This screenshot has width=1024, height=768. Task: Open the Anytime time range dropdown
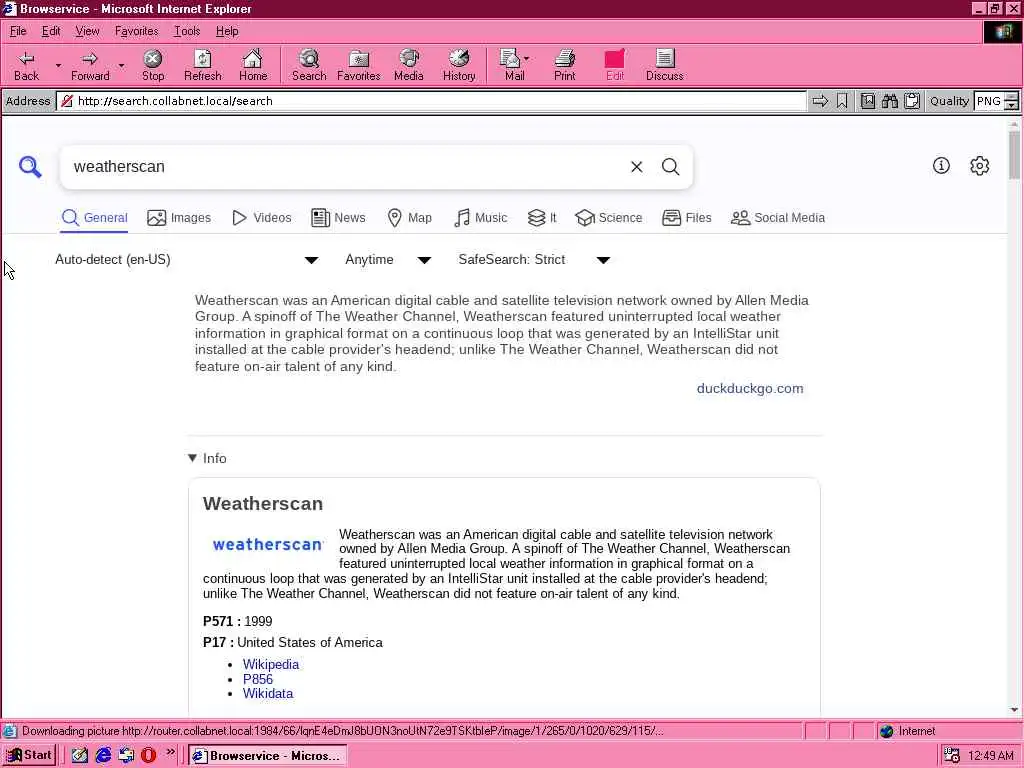click(x=388, y=260)
